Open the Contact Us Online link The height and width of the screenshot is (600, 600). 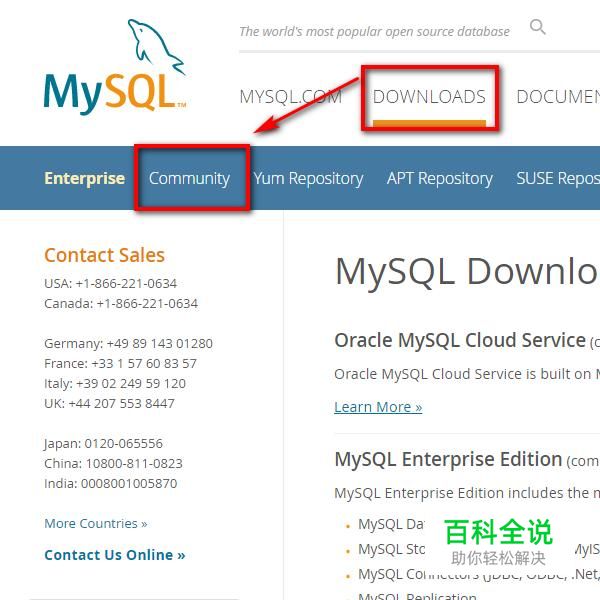(x=115, y=555)
